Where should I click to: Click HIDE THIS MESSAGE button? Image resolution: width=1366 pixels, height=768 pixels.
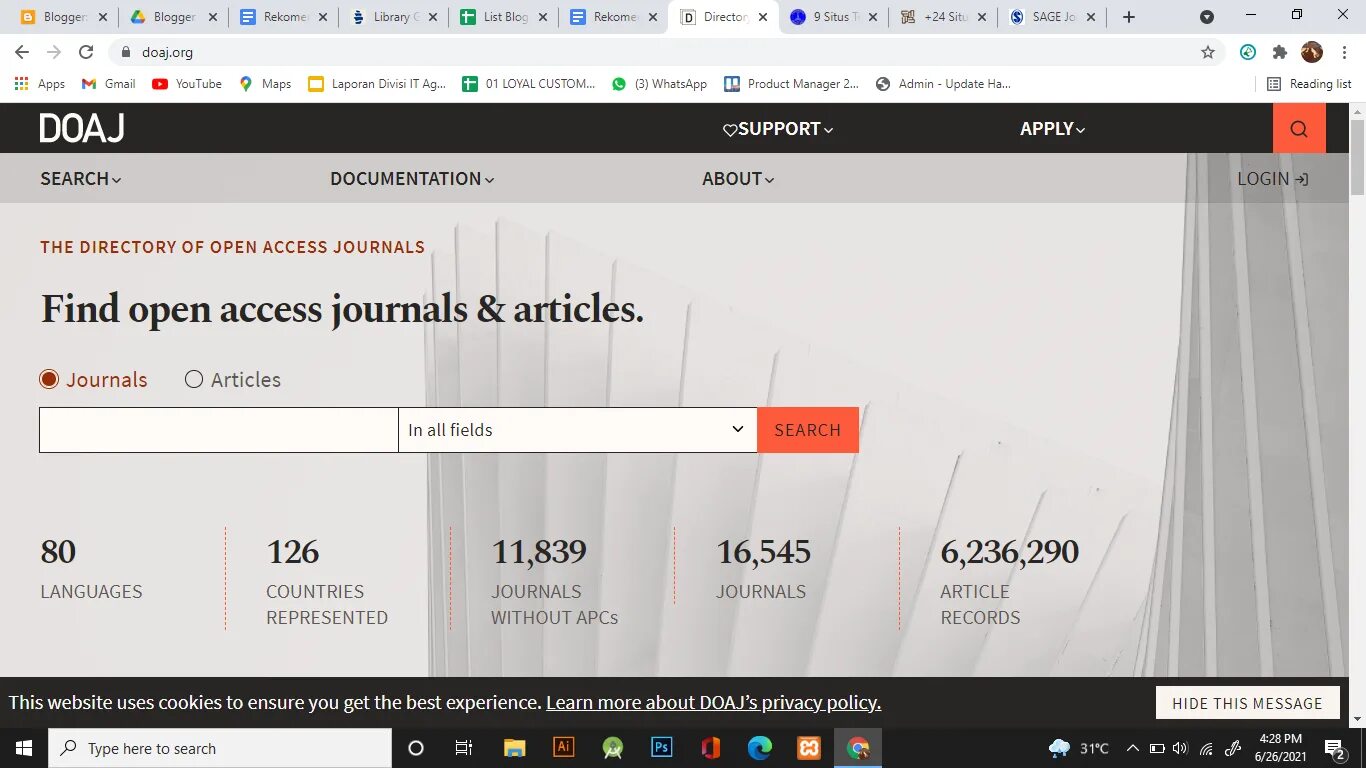tap(1247, 703)
